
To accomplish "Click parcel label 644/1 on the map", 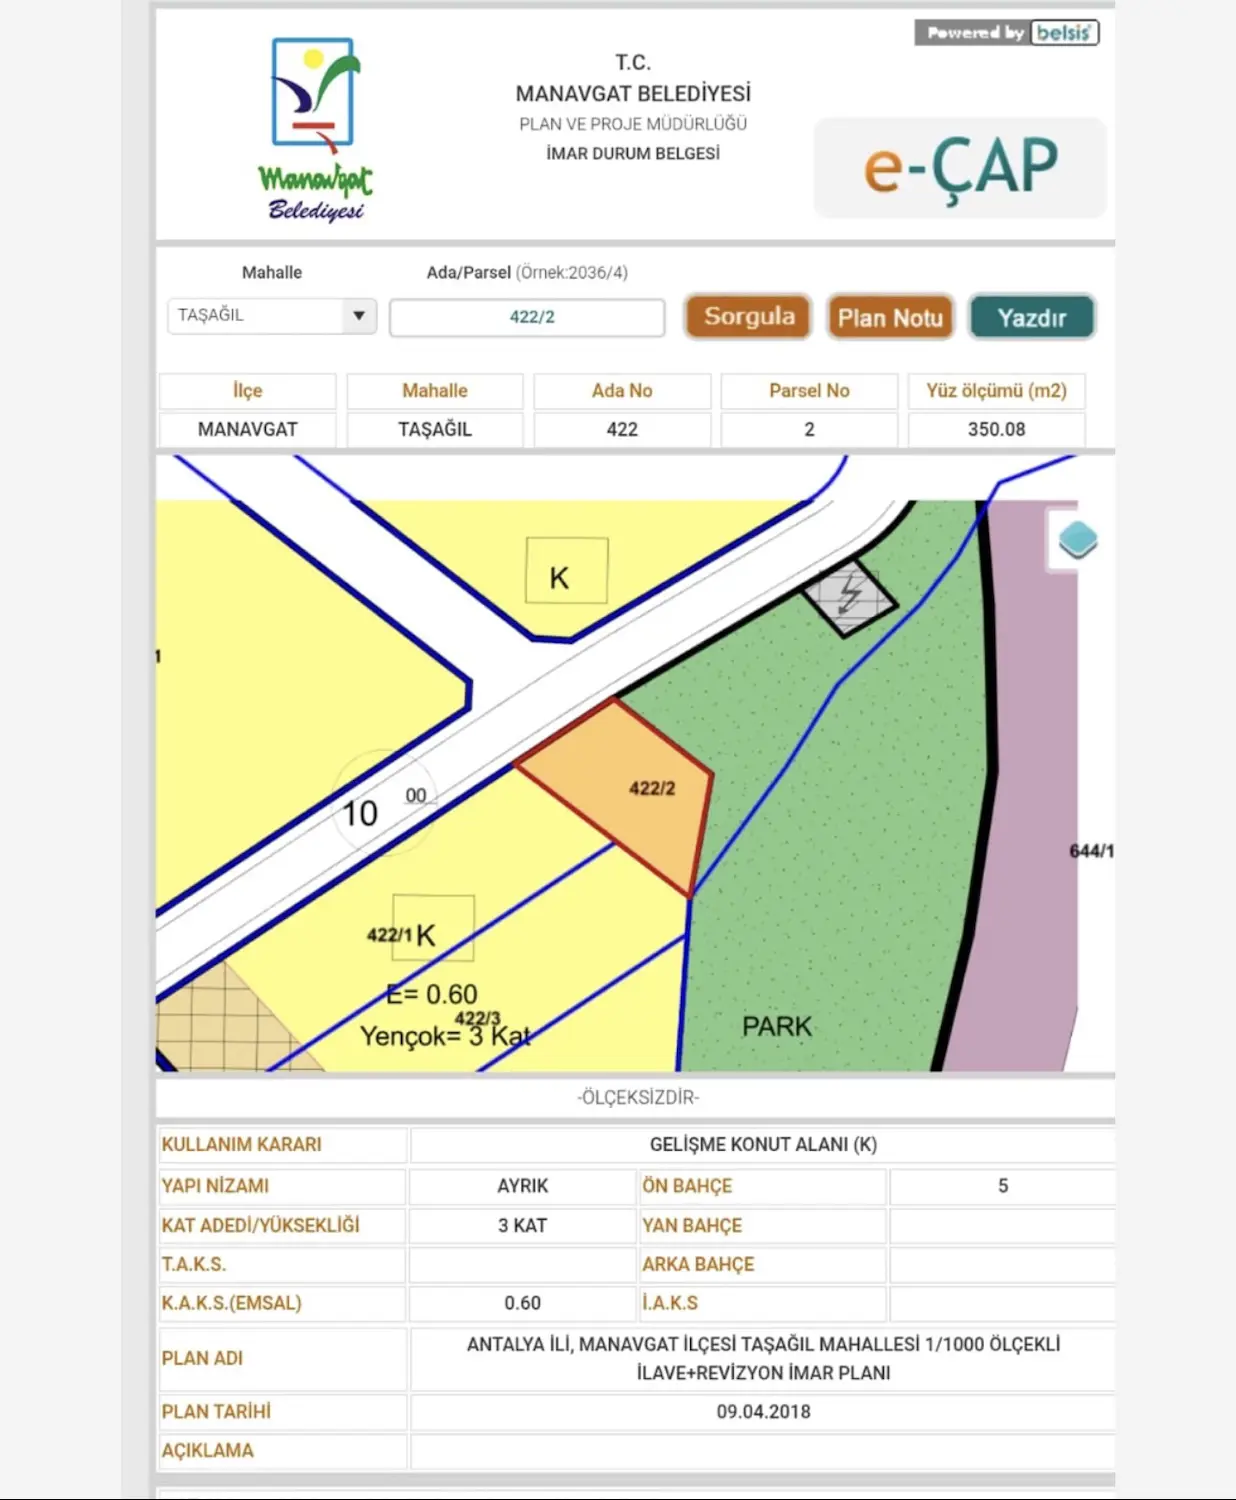I will coord(1091,851).
